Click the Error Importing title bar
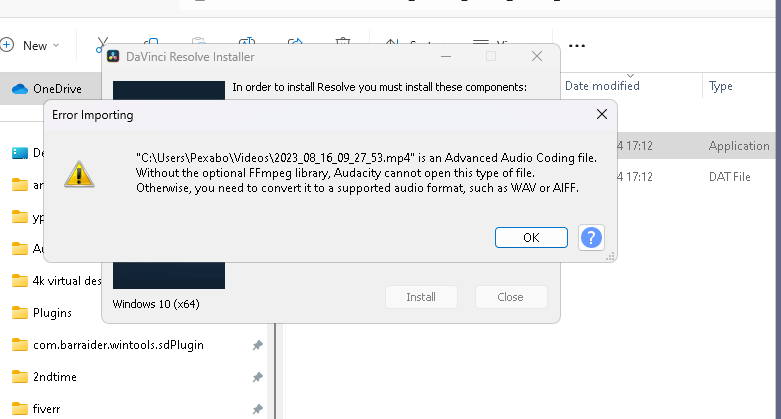This screenshot has width=781, height=419. (319, 115)
